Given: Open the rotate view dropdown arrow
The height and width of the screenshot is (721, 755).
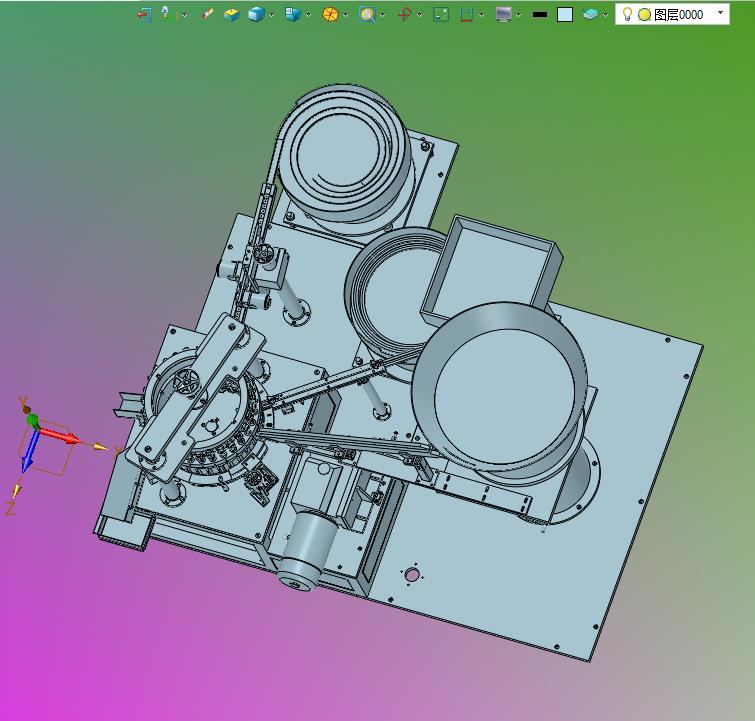Looking at the screenshot, I should click(420, 15).
